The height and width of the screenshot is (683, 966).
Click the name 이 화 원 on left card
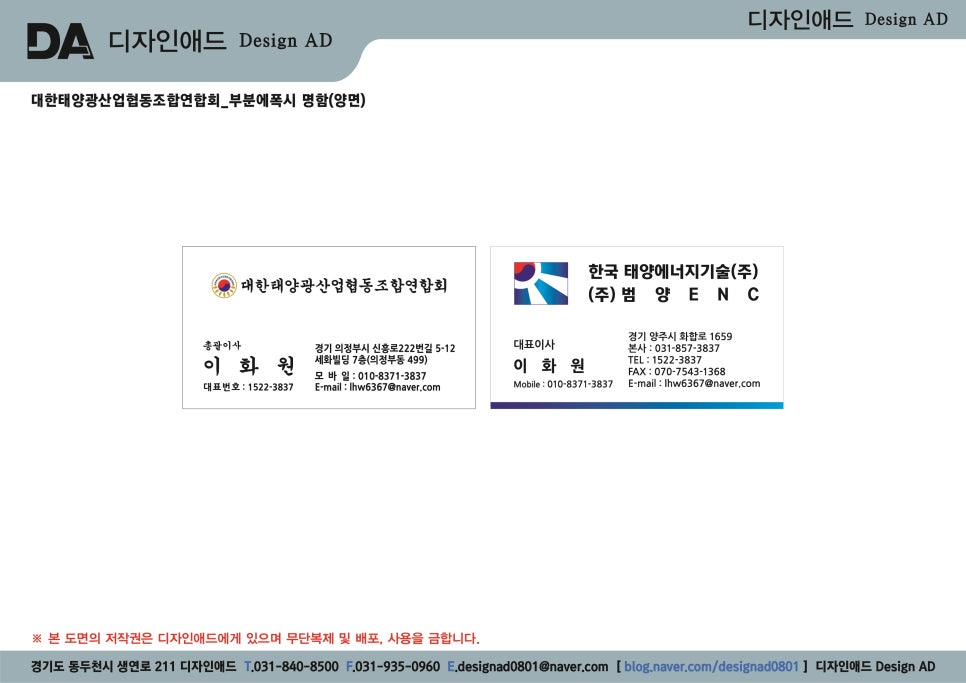coord(249,366)
